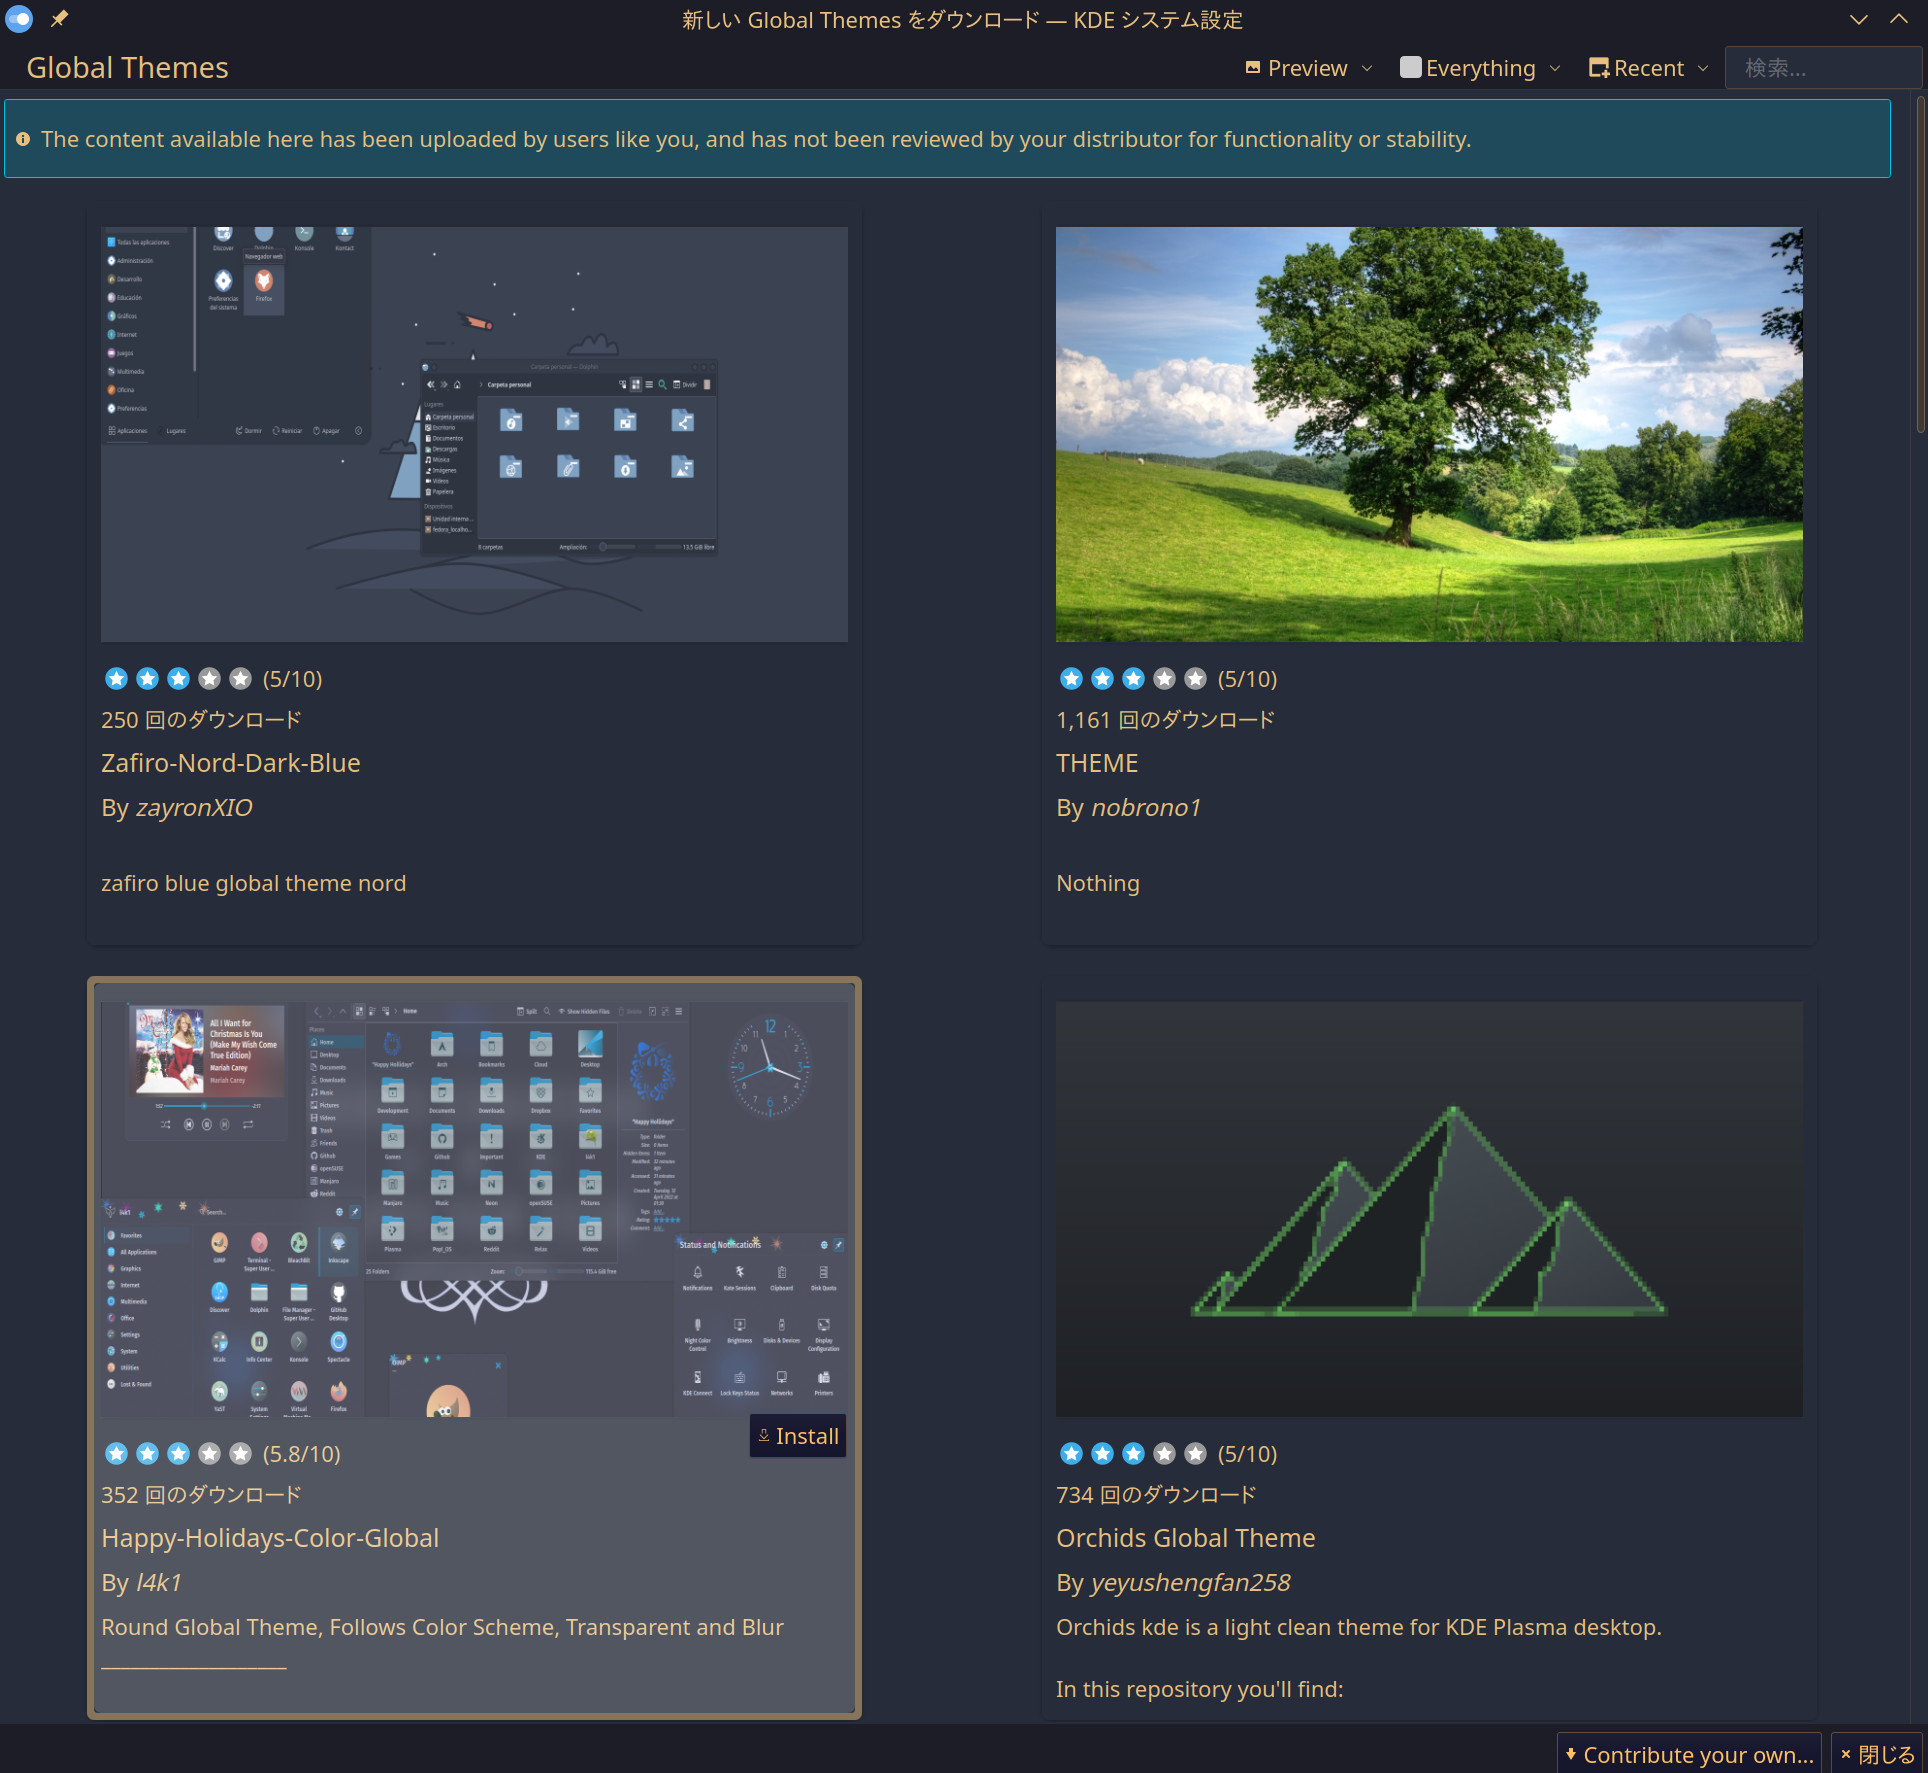
Task: Click the pin icon in title bar
Action: tap(59, 18)
